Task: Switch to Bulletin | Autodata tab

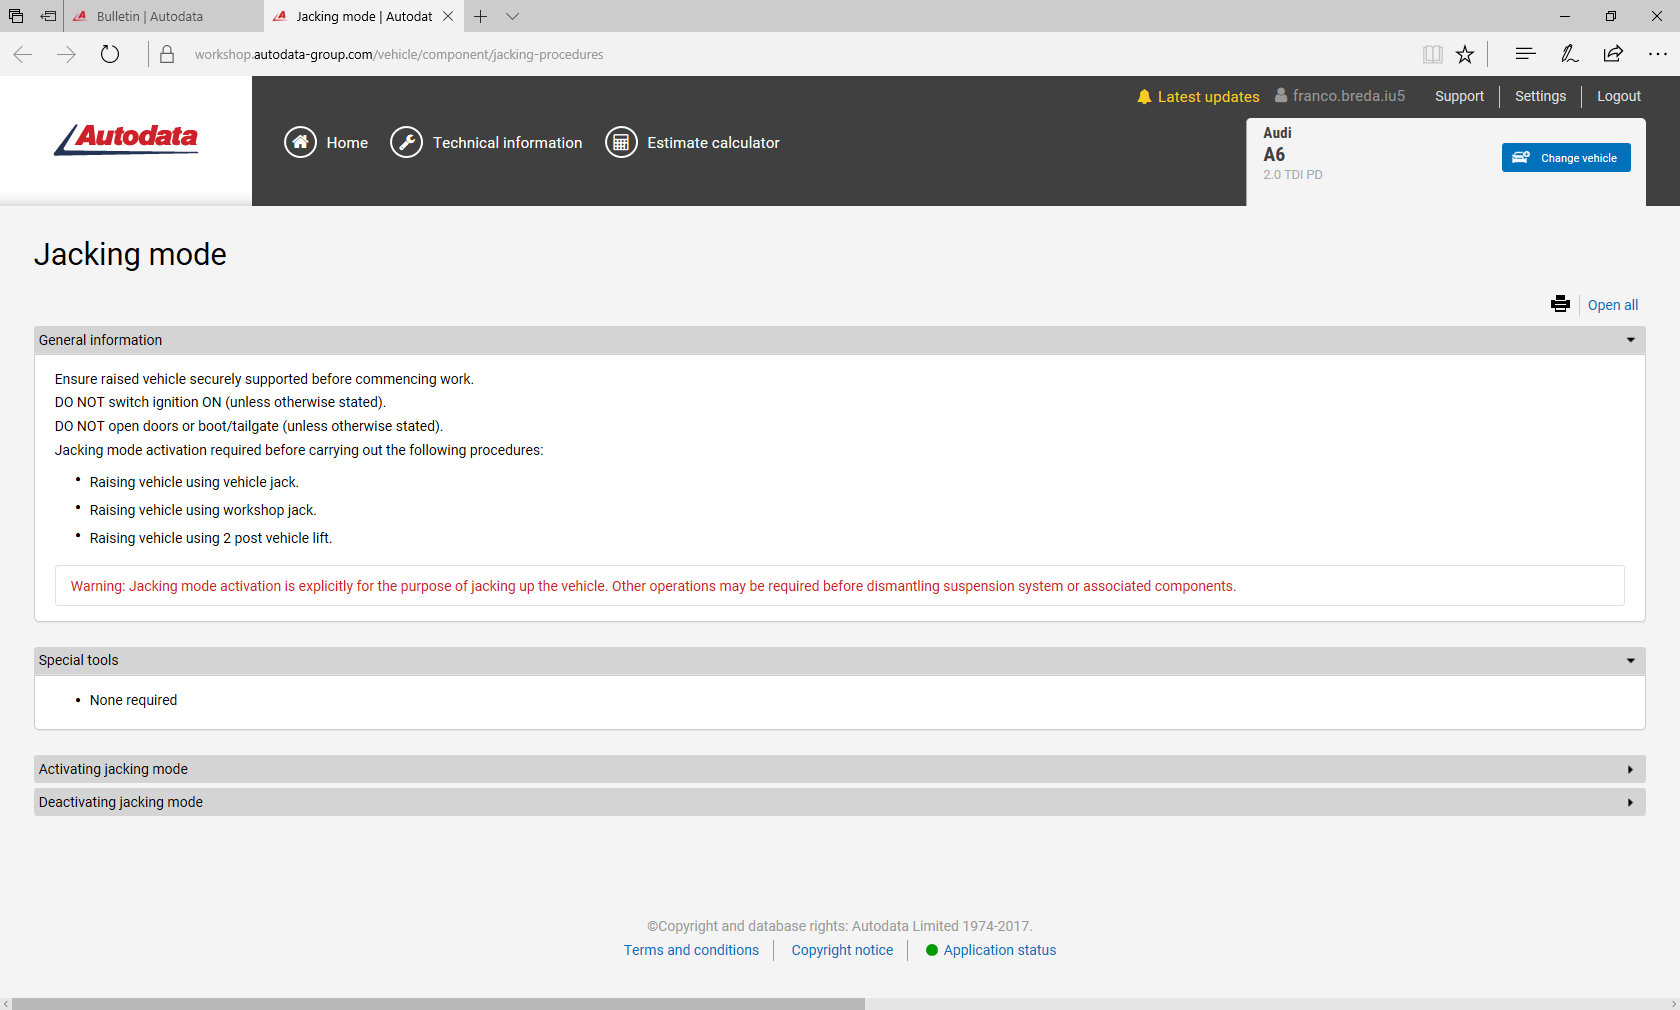Action: click(164, 16)
